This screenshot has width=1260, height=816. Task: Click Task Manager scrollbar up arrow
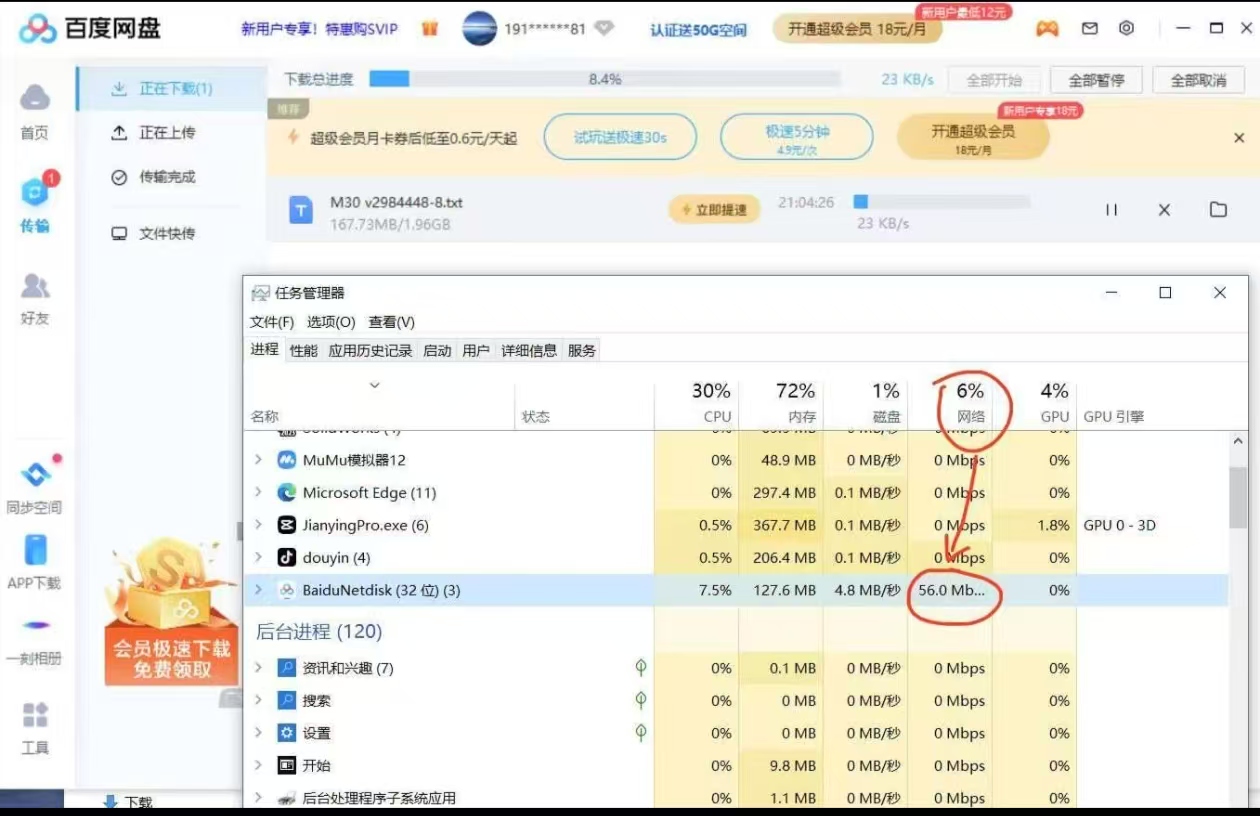pyautogui.click(x=1238, y=441)
